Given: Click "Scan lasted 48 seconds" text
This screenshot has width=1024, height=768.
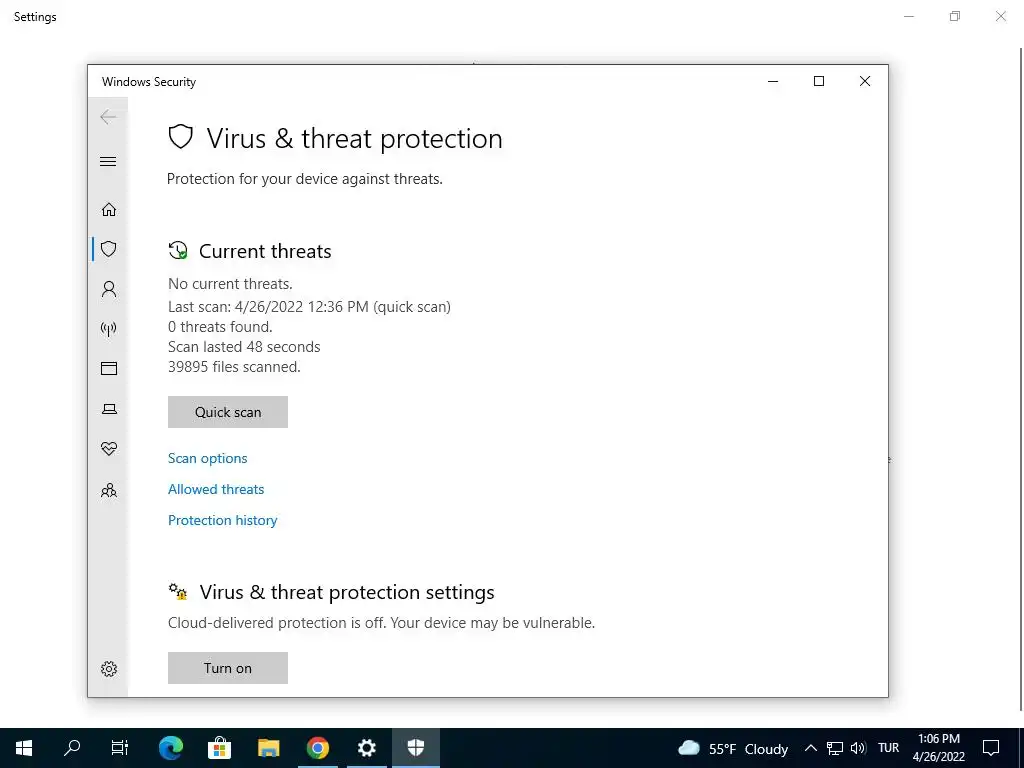Looking at the screenshot, I should point(244,347).
